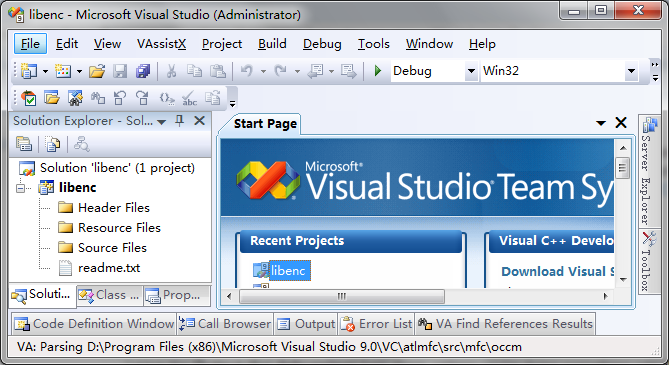Select Source Files folder in tree
Image resolution: width=669 pixels, height=365 pixels.
pos(112,248)
